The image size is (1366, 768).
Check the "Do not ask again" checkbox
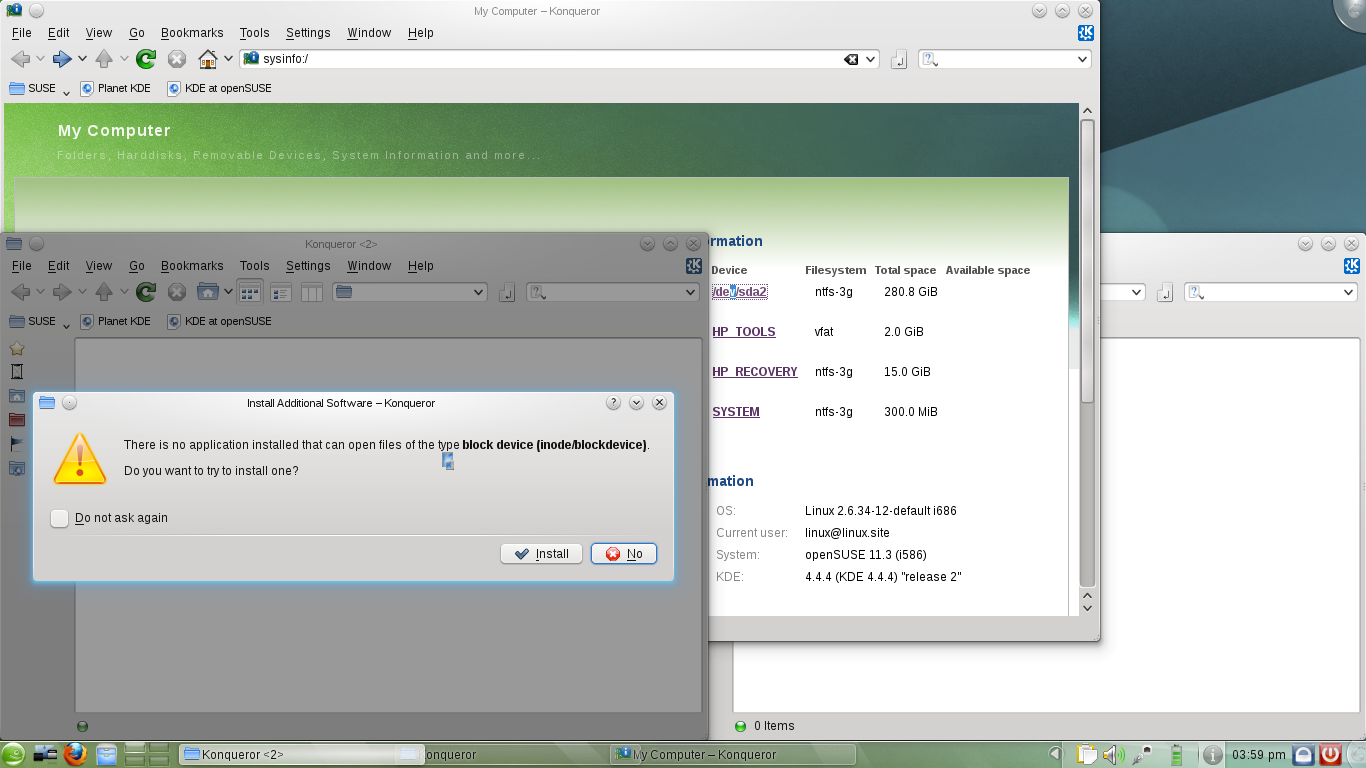coord(60,518)
